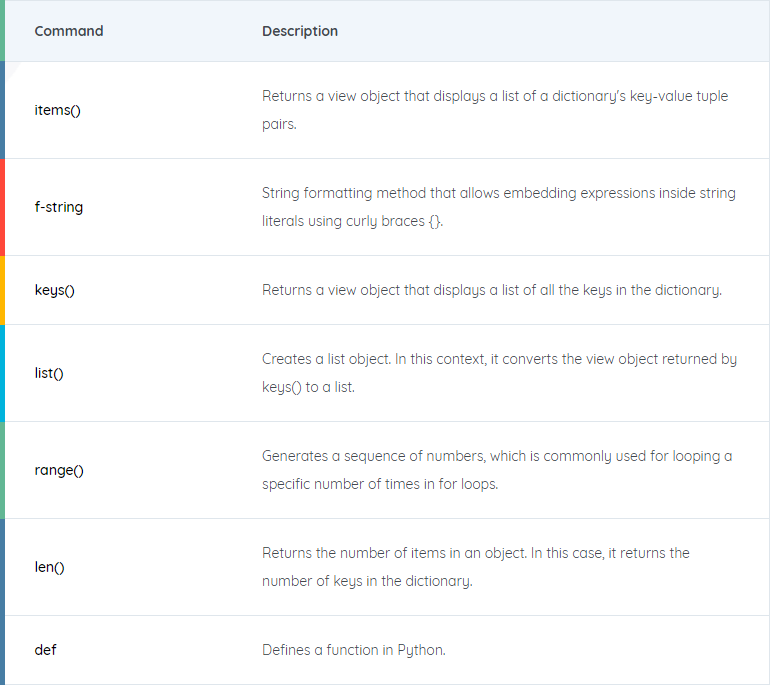The image size is (770, 685).
Task: Select the f-string command cell
Action: 58,207
